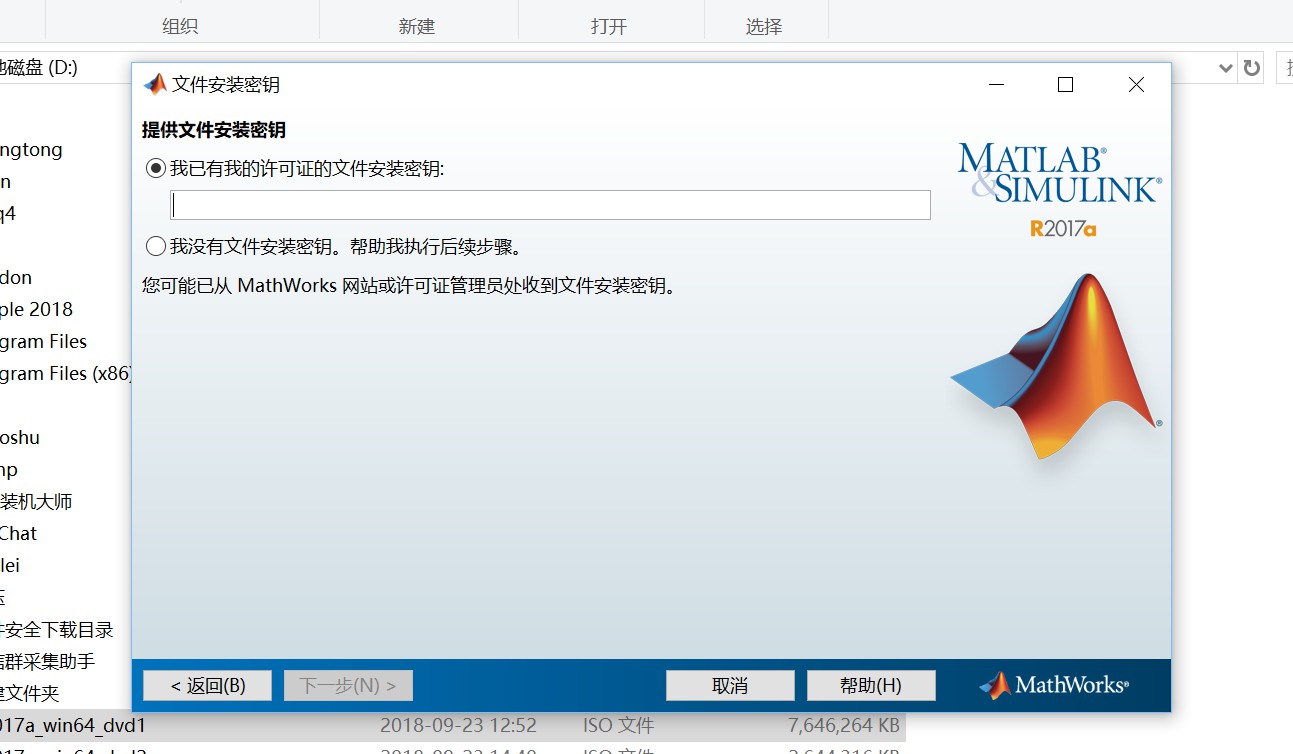Image resolution: width=1293 pixels, height=754 pixels.
Task: Open the 新建 ribbon group
Action: (x=416, y=27)
